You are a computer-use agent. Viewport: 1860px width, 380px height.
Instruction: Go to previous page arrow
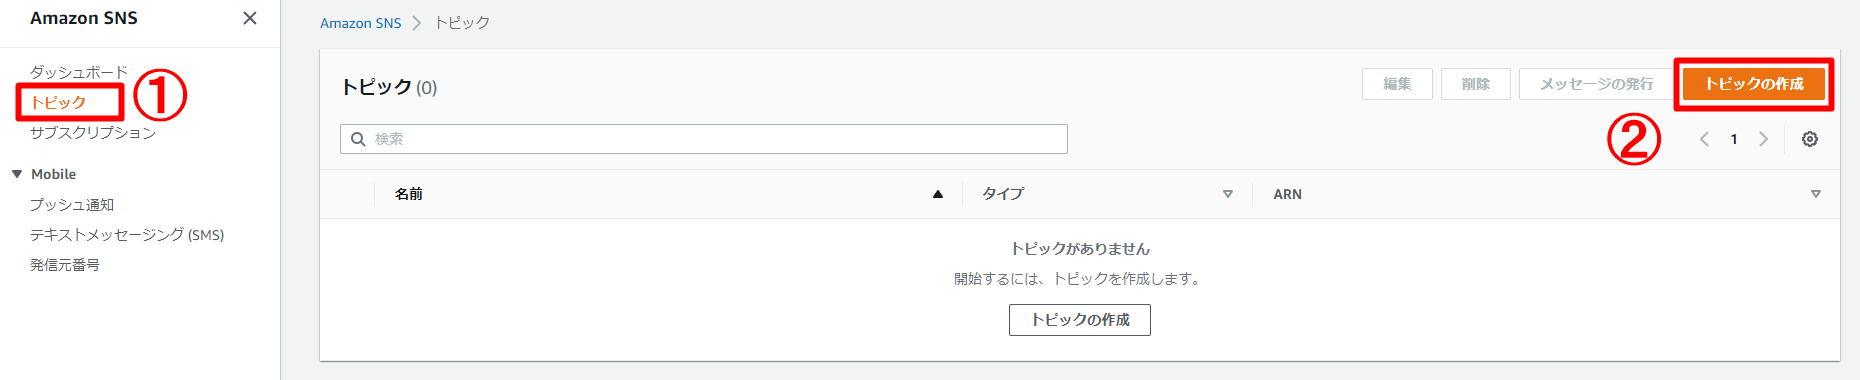click(x=1704, y=139)
